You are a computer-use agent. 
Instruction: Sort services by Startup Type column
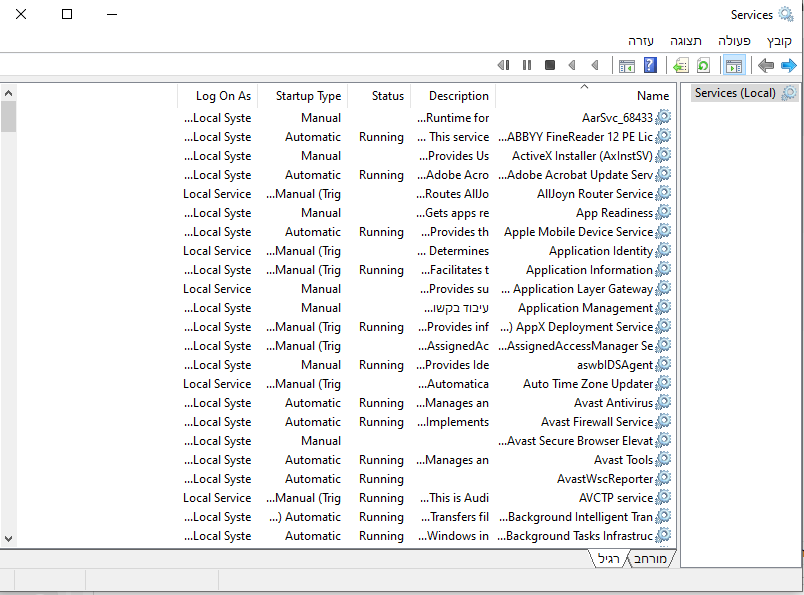click(x=308, y=96)
